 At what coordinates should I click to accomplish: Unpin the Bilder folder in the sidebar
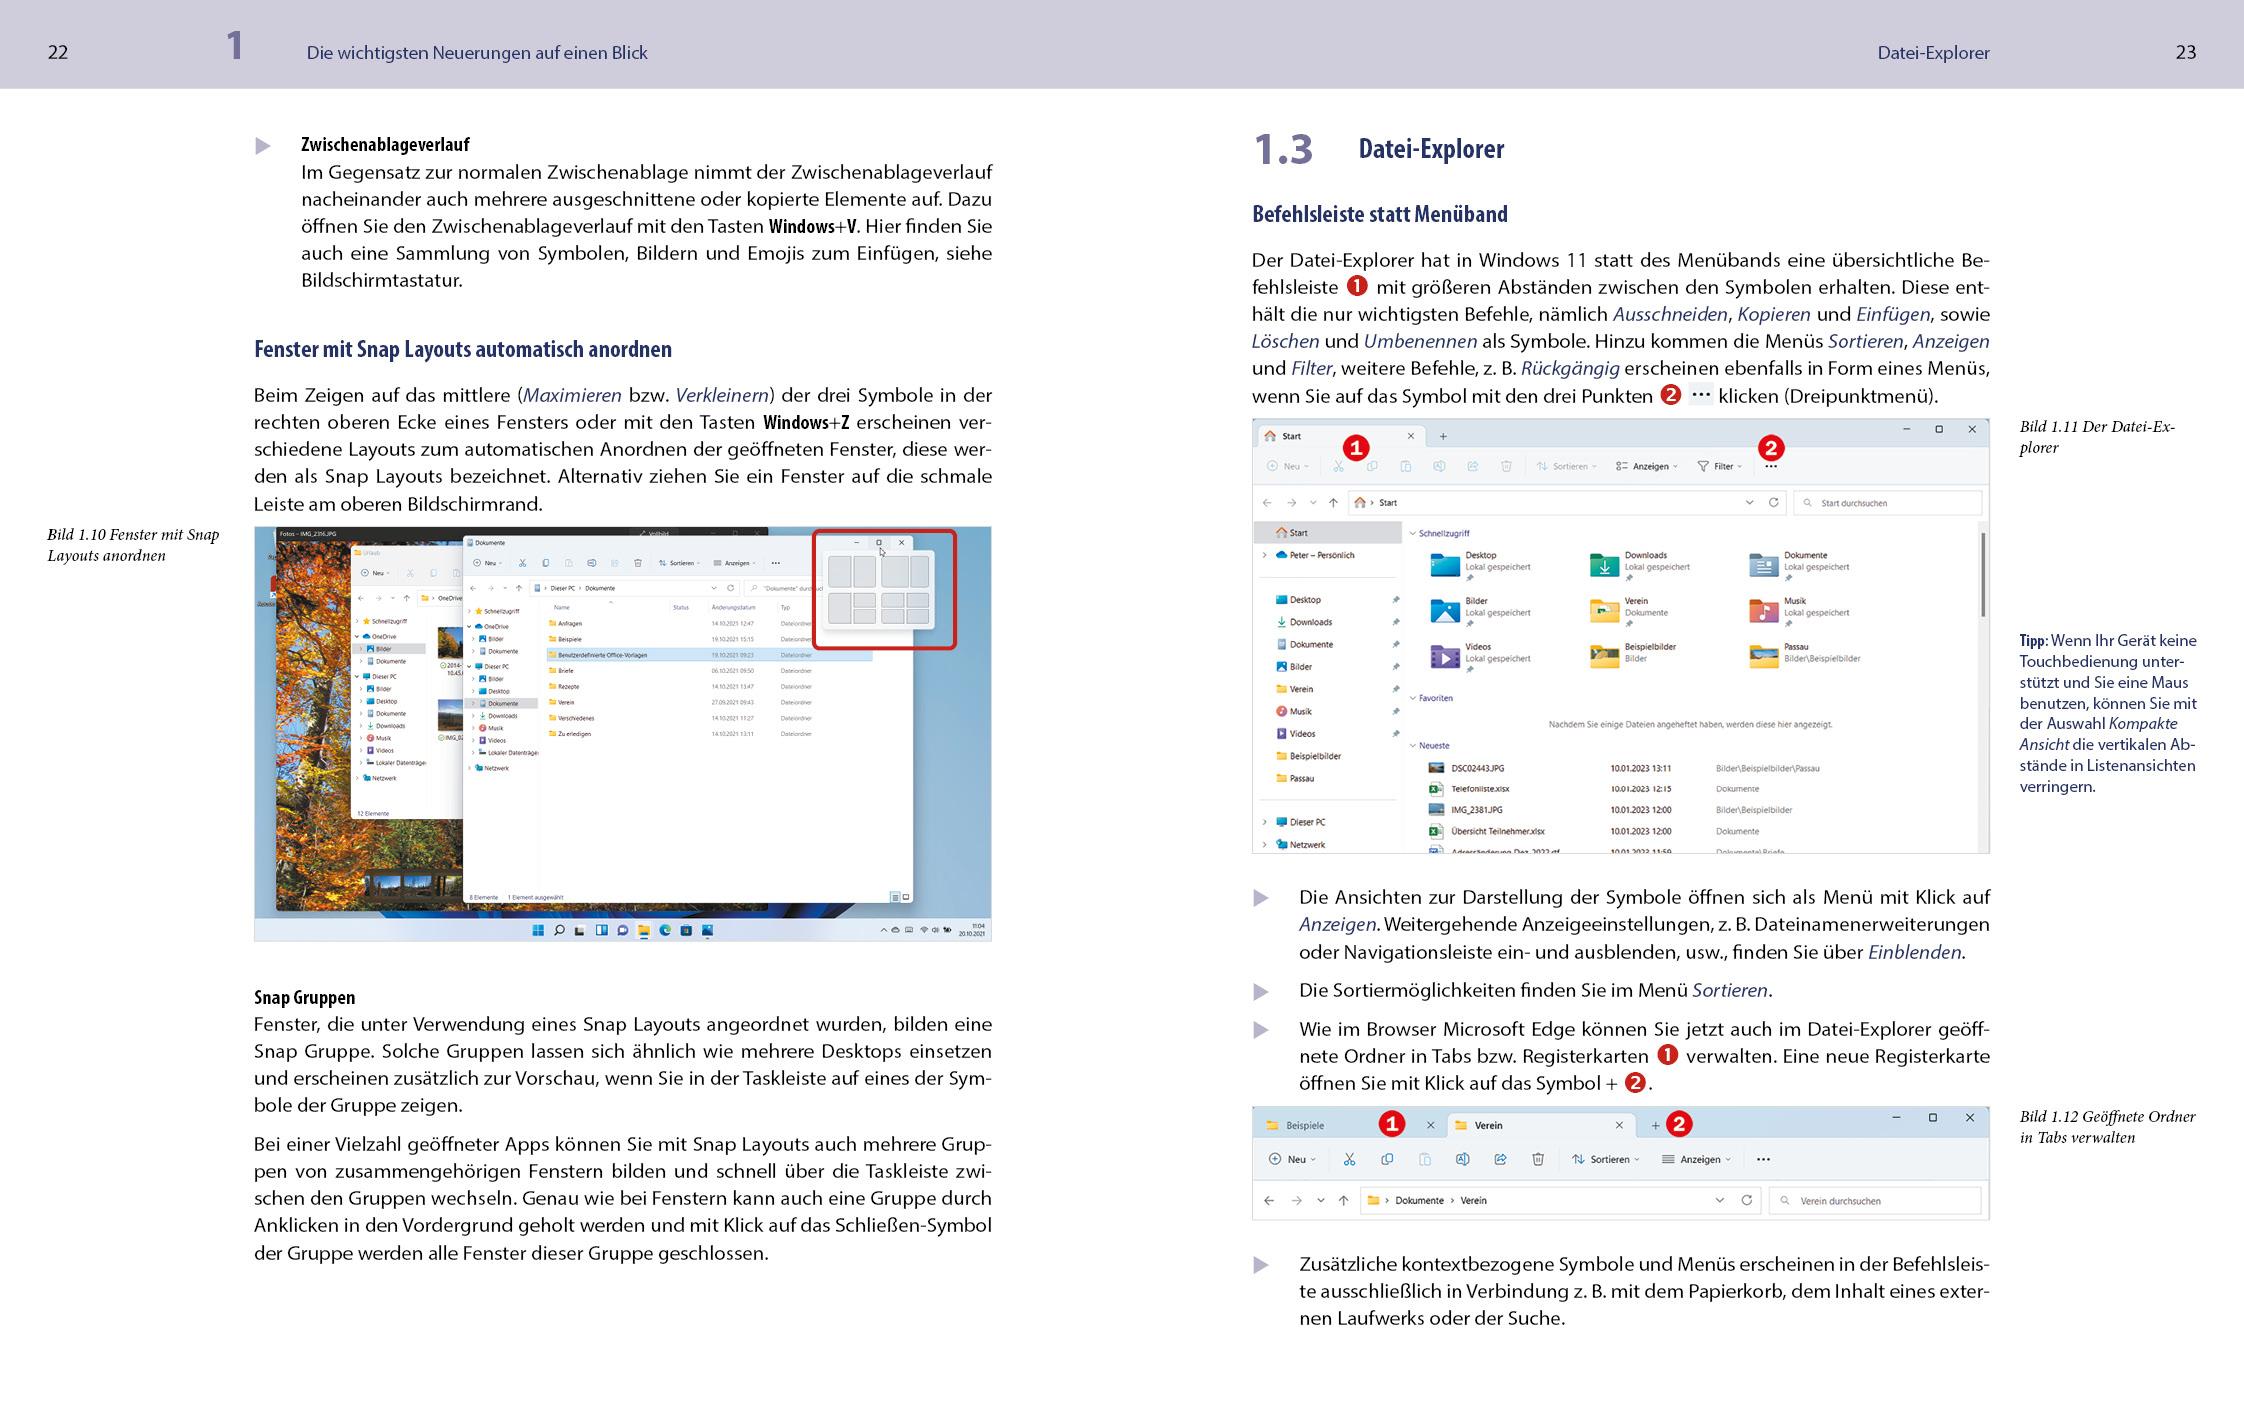click(1396, 666)
